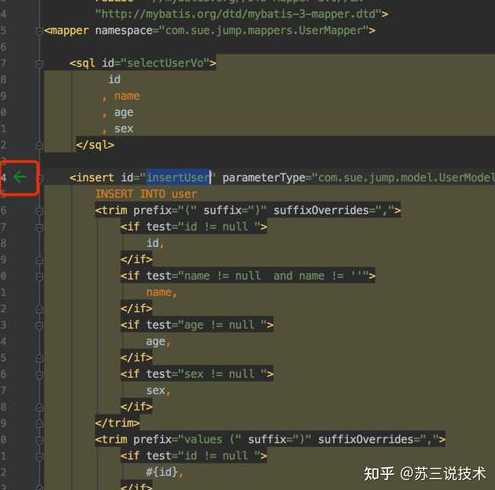Click the sex column in selectUserVo sql
495x490 pixels.
pos(124,129)
